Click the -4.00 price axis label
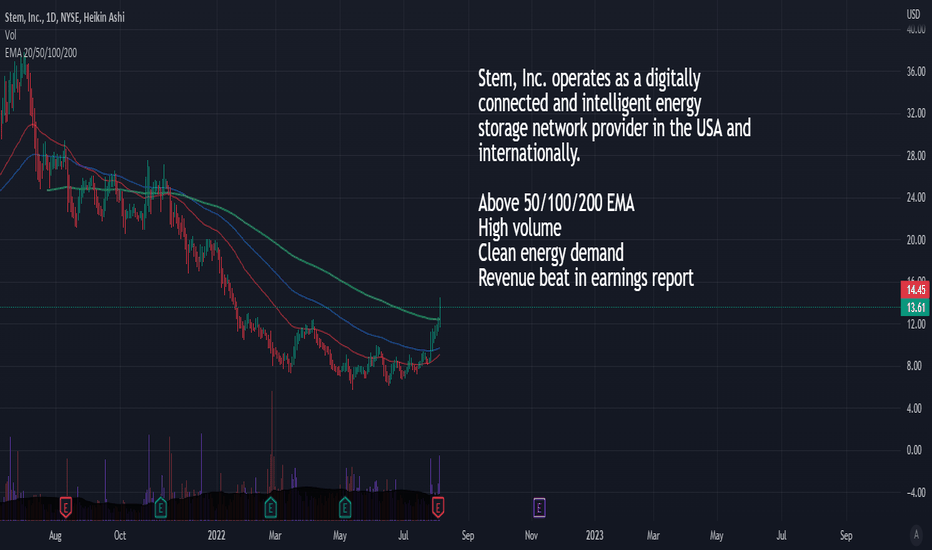Image resolution: width=932 pixels, height=550 pixels. click(x=916, y=492)
